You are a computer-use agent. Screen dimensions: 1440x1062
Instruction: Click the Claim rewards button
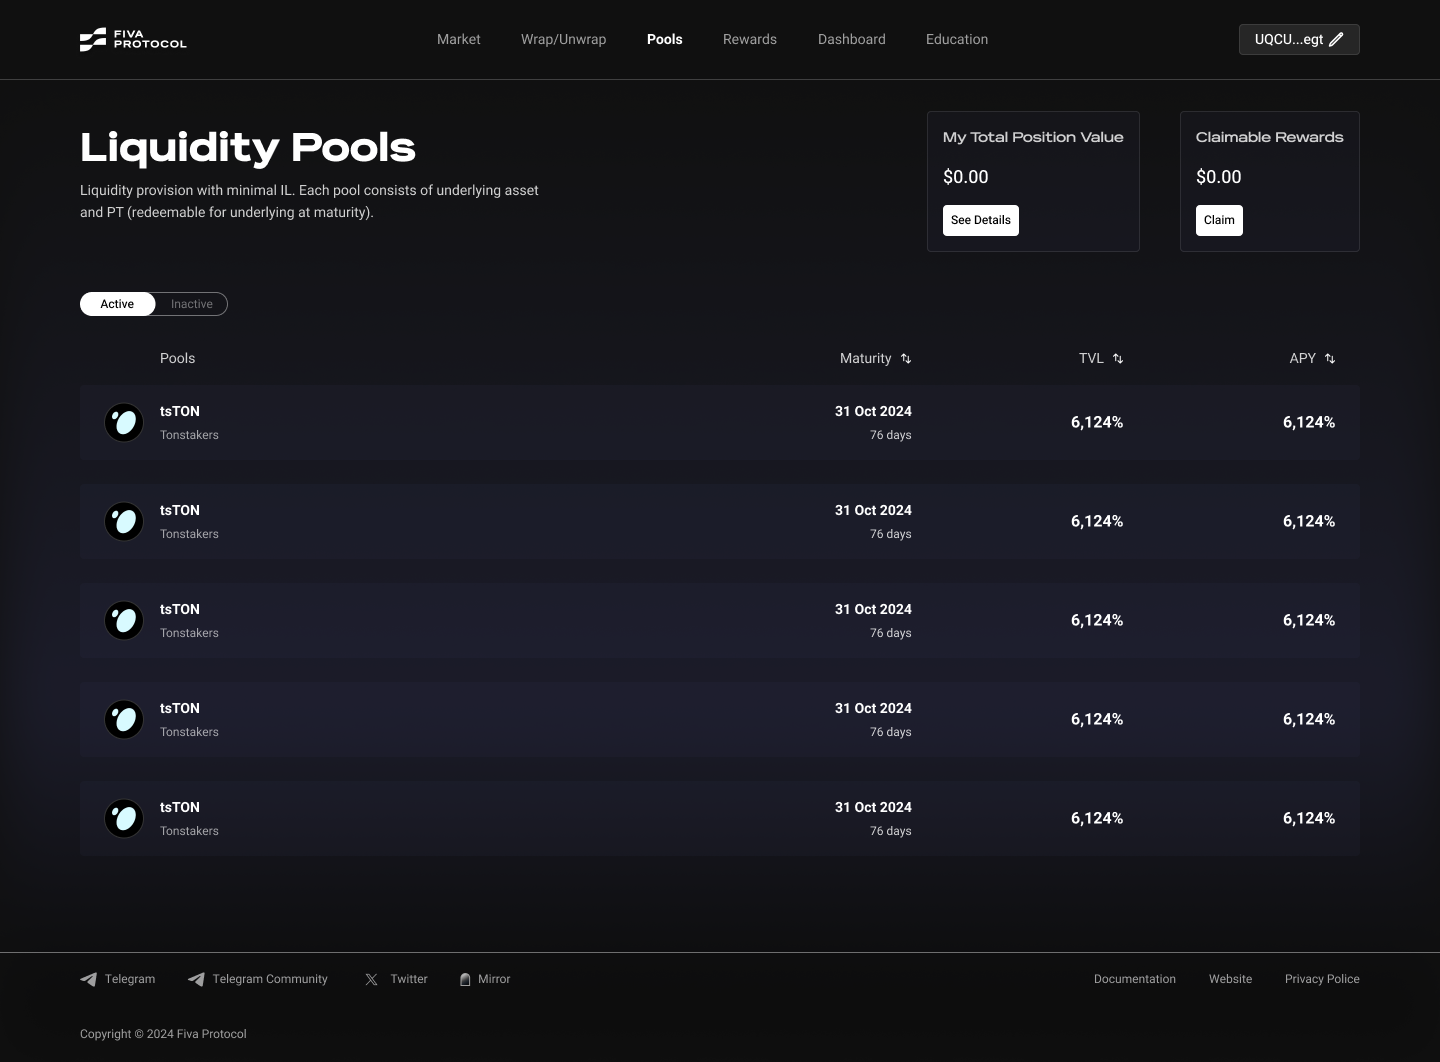[x=1219, y=220]
